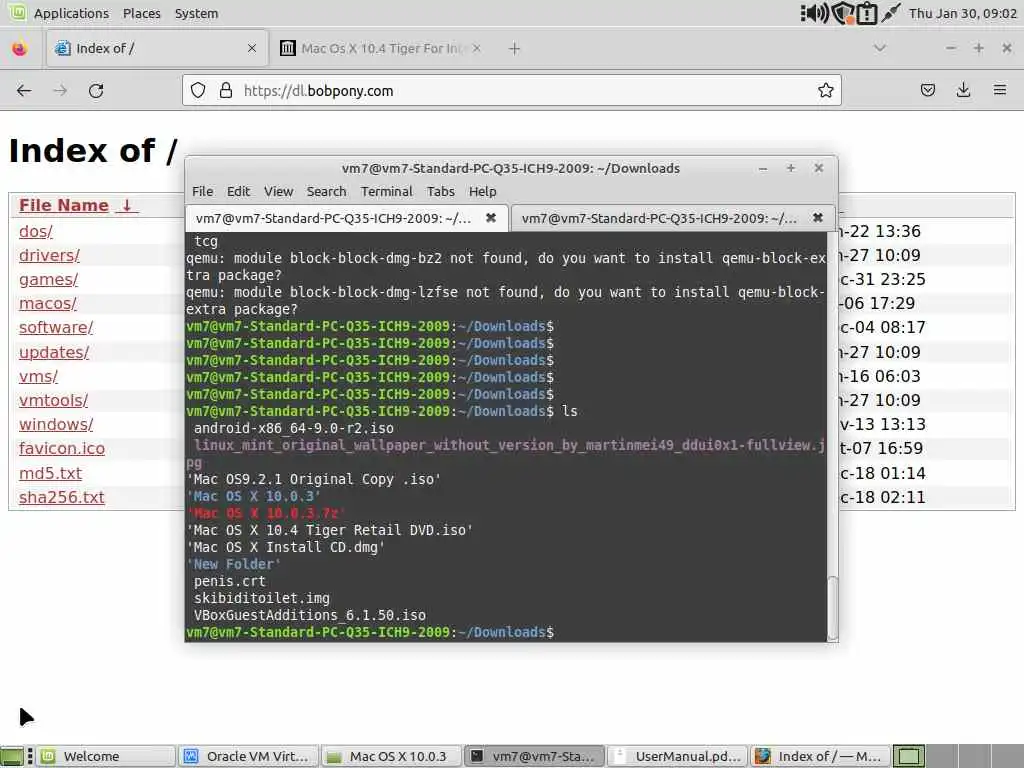1024x768 pixels.
Task: Click 'skibiditoilet.img' in terminal output
Action: pos(261,598)
